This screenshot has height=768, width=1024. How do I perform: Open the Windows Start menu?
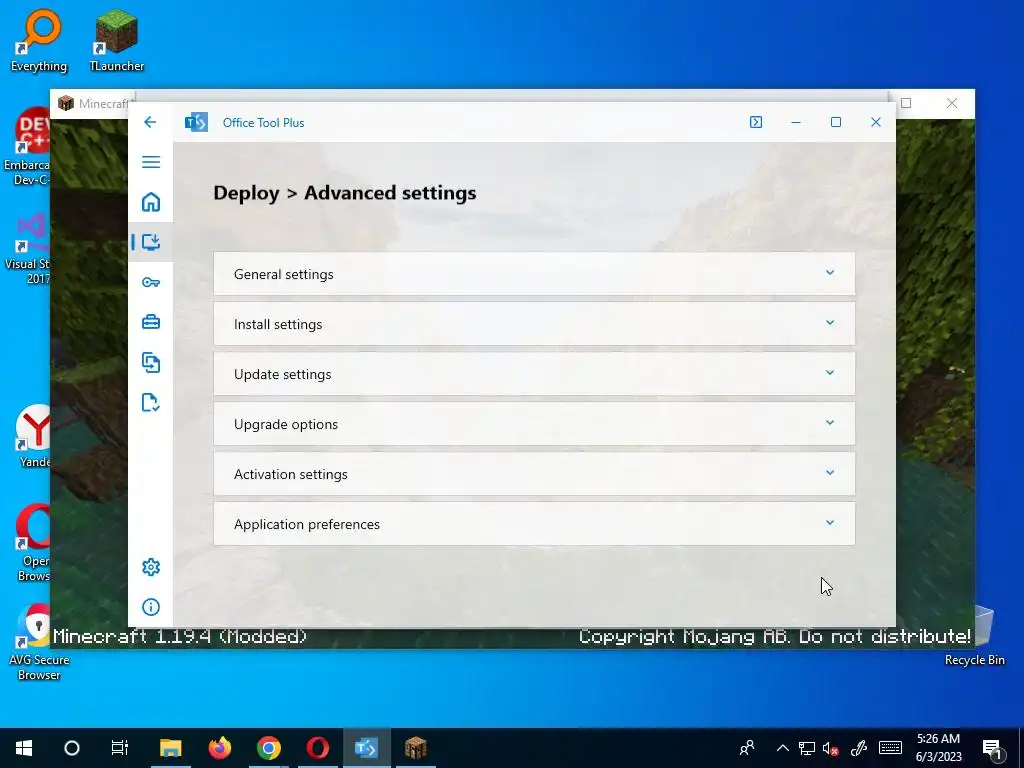tap(24, 748)
